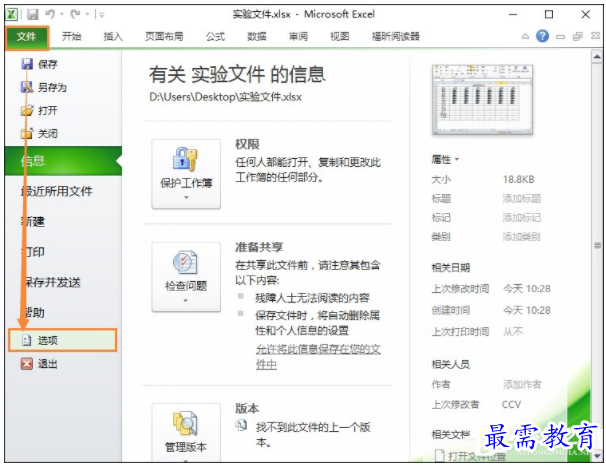
Task: Click the 18.8KB file size value
Action: pyautogui.click(x=519, y=179)
